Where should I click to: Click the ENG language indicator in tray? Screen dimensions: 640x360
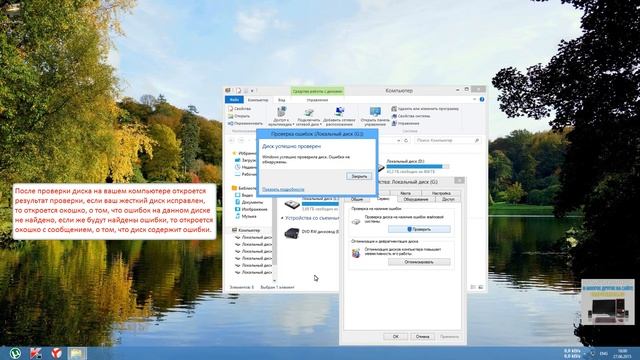click(604, 353)
